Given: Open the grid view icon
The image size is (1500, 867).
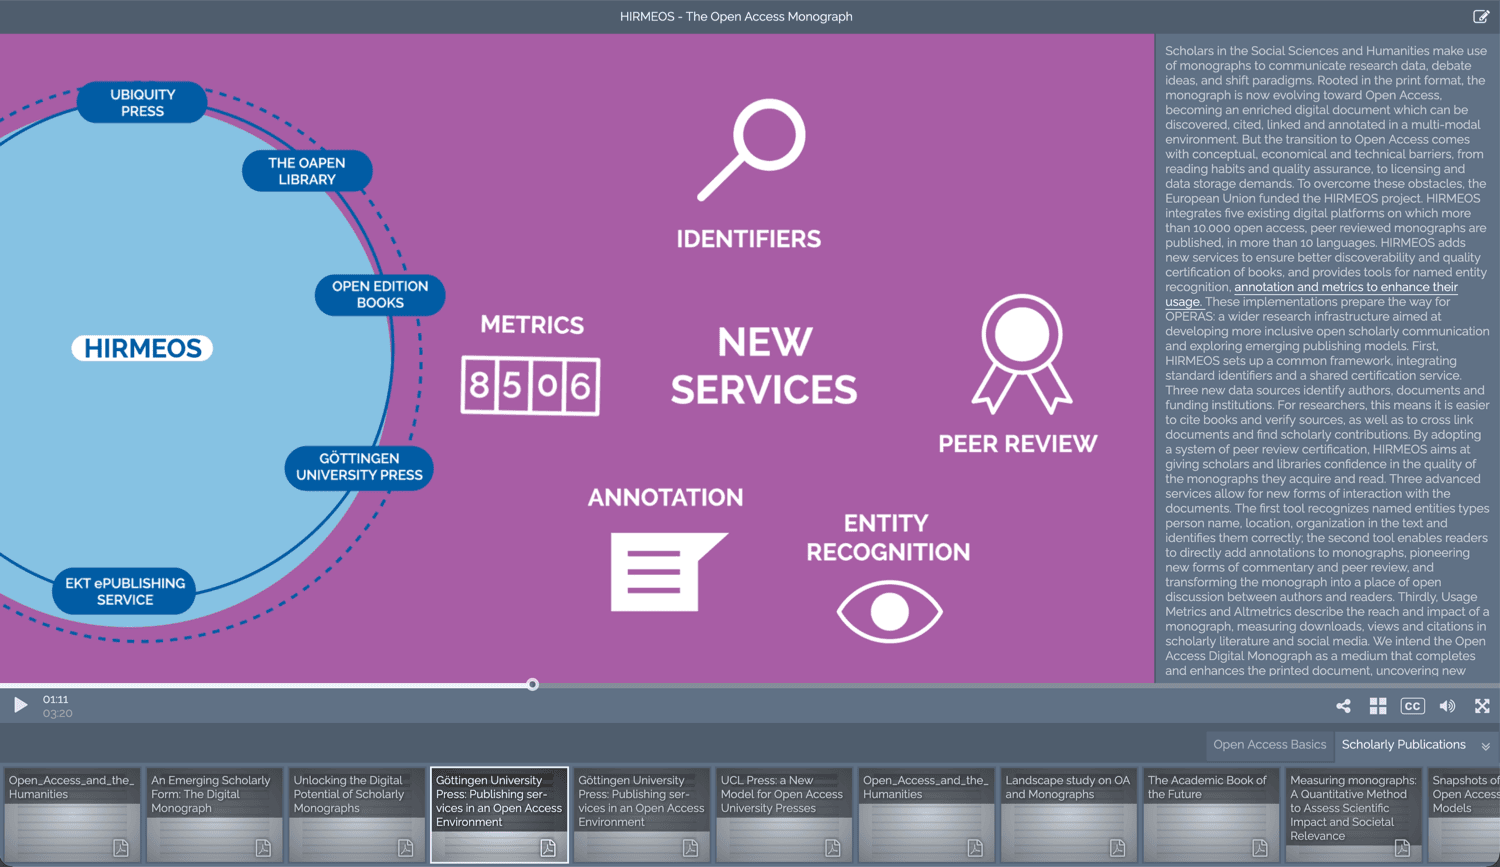Looking at the screenshot, I should [x=1378, y=706].
